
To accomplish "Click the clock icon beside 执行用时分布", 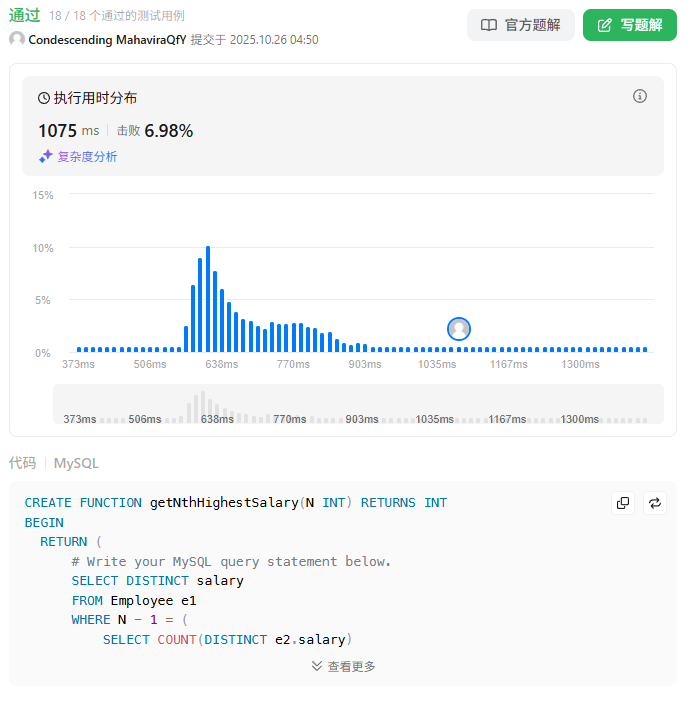I will click(x=44, y=98).
